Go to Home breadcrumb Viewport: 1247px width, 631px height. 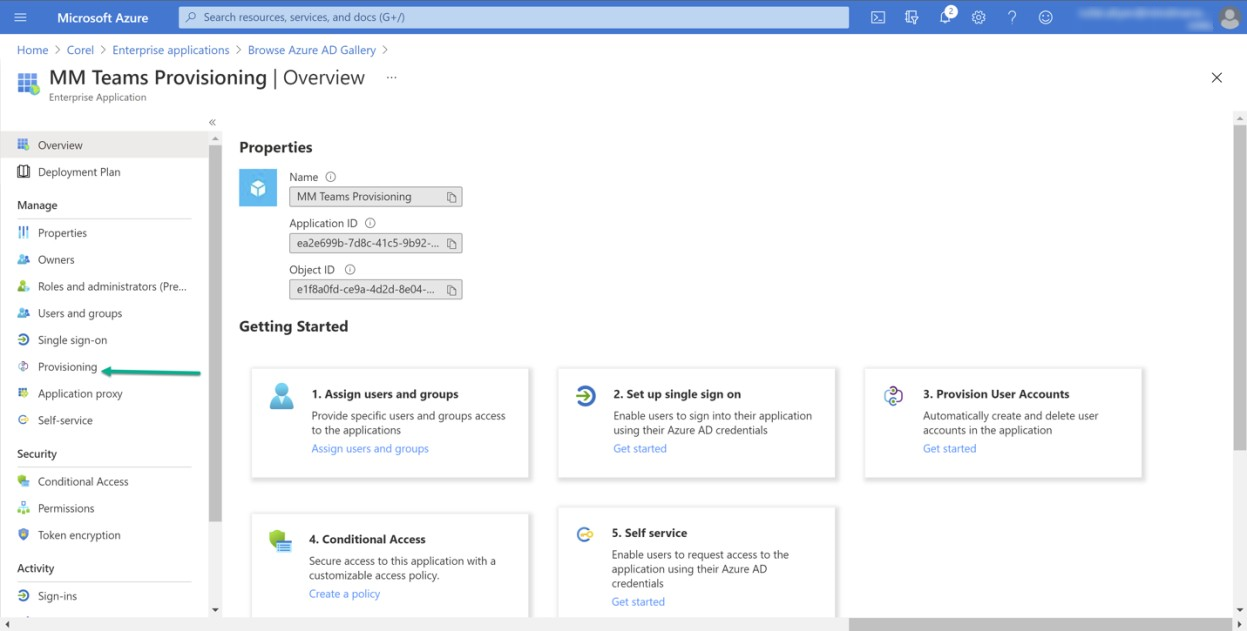tap(32, 50)
